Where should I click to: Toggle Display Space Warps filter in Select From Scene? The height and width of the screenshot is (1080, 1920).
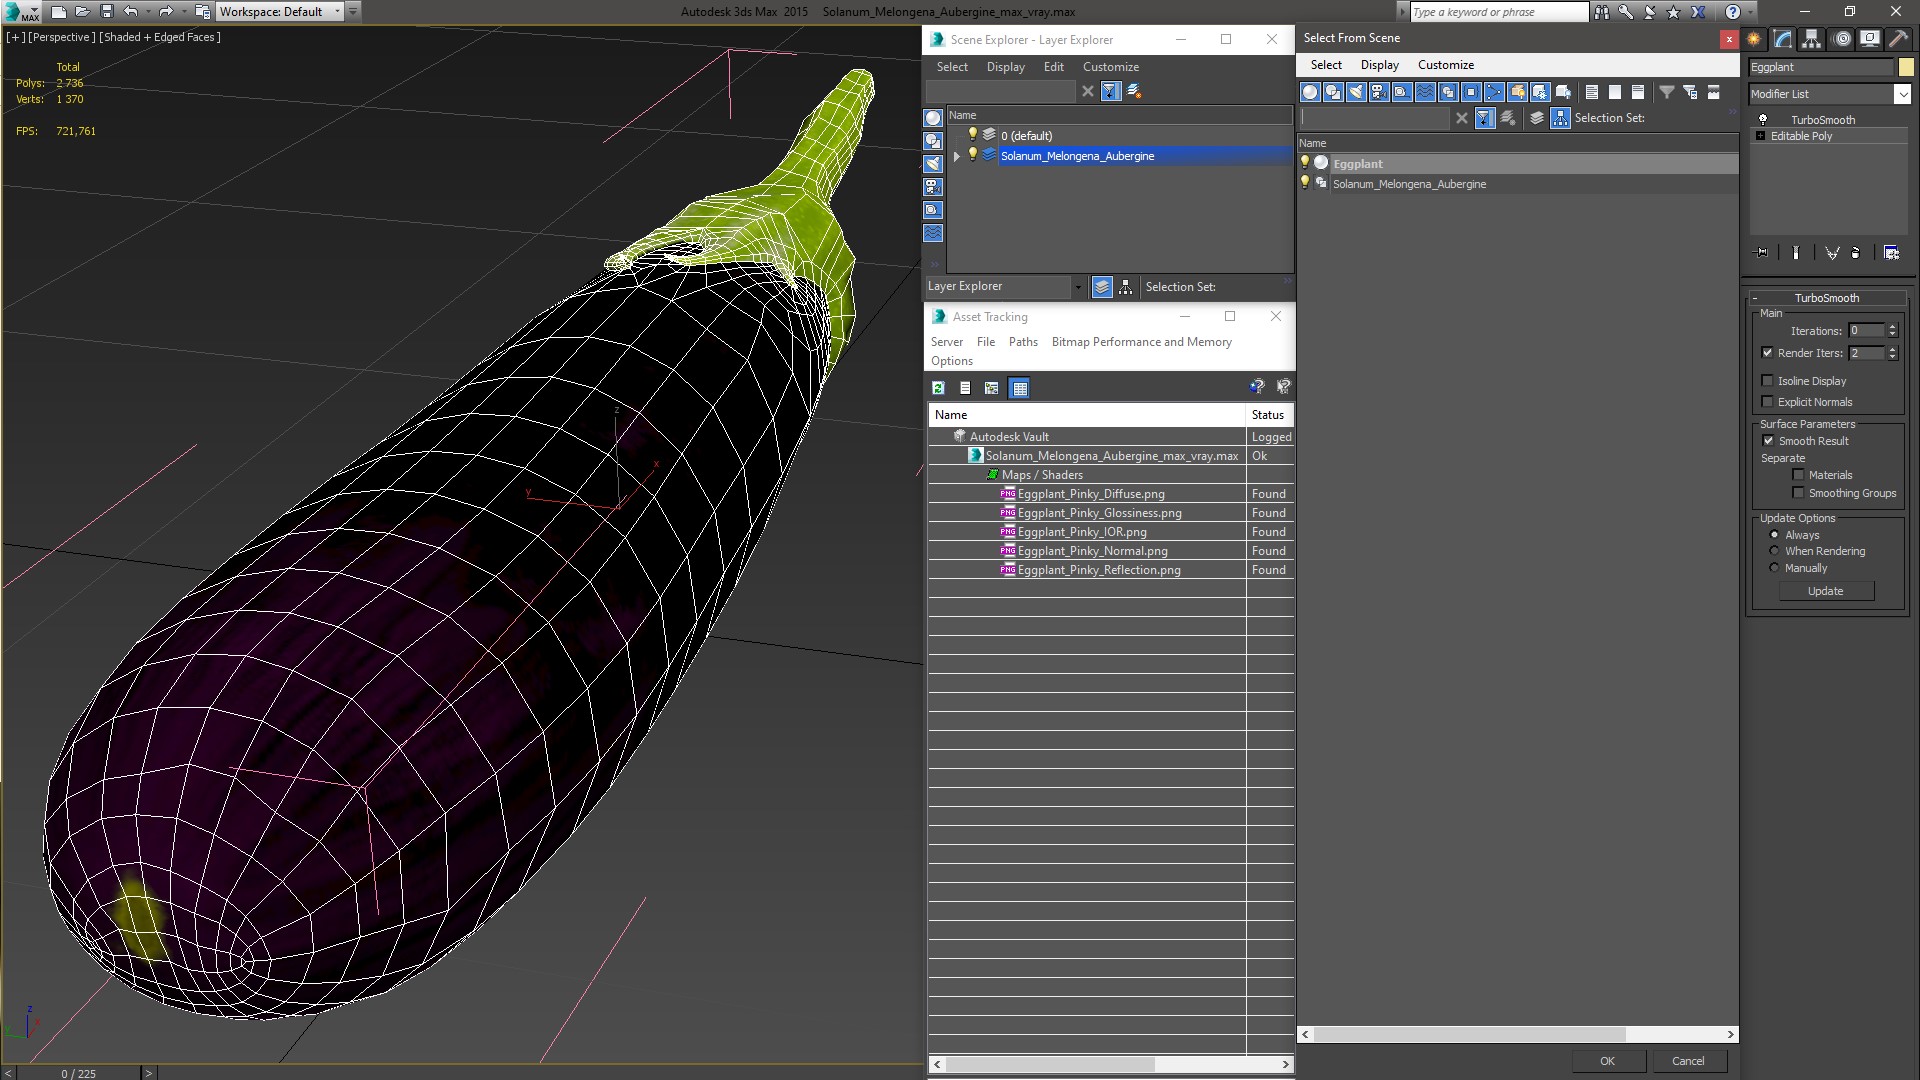[1425, 92]
